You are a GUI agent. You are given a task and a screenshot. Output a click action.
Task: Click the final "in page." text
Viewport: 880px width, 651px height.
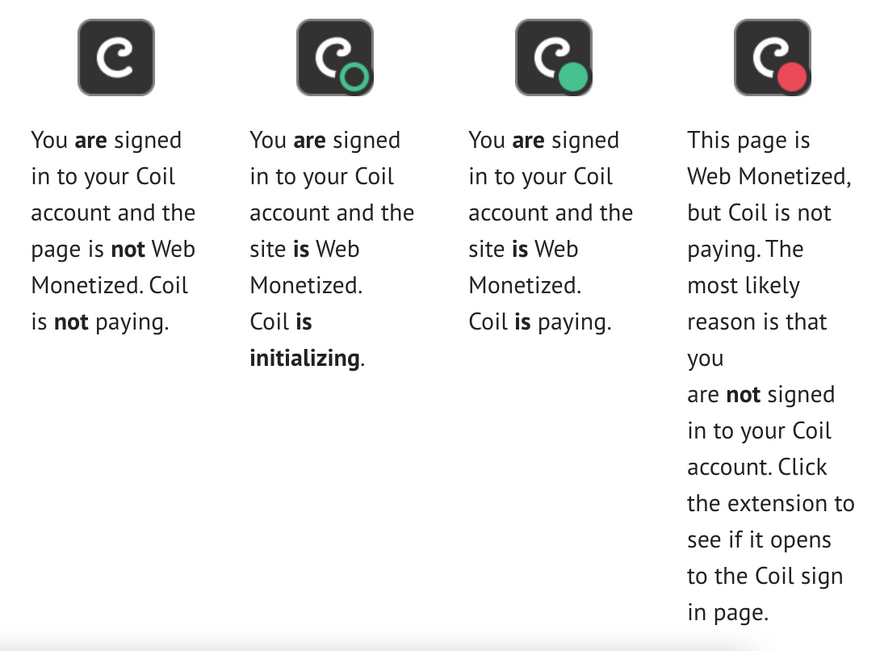click(727, 613)
